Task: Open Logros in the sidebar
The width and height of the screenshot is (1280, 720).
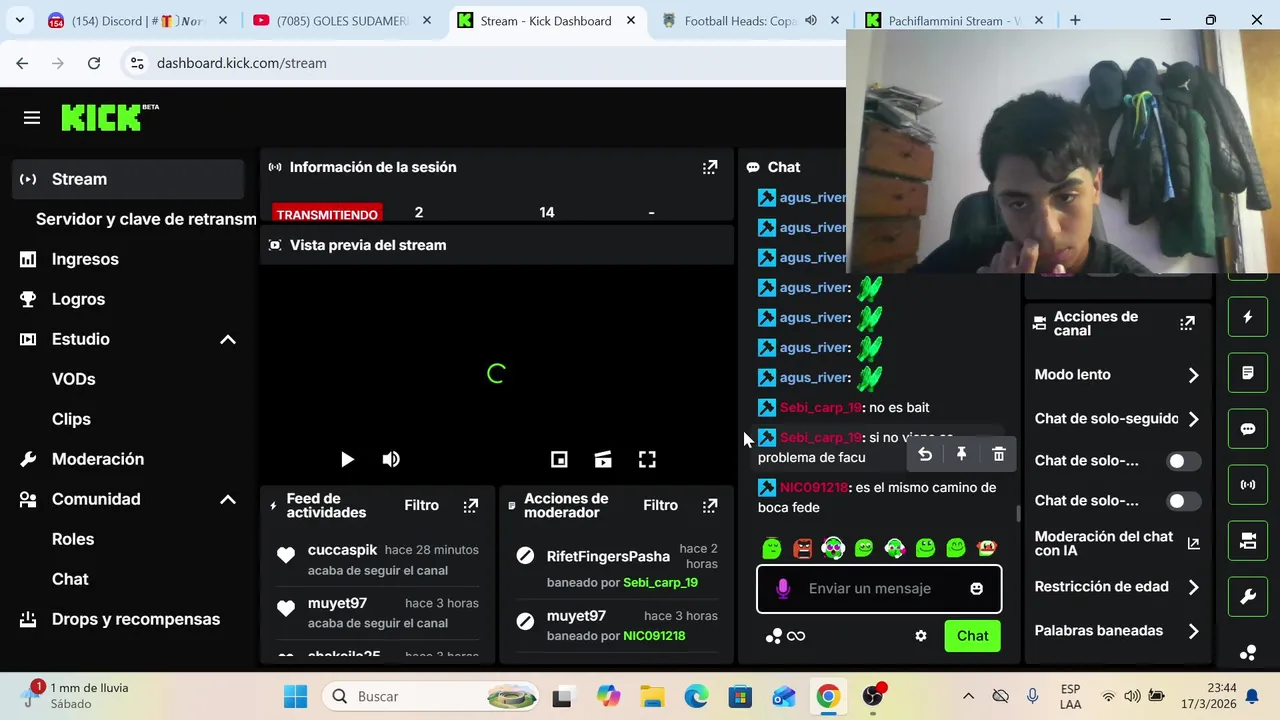Action: [78, 299]
